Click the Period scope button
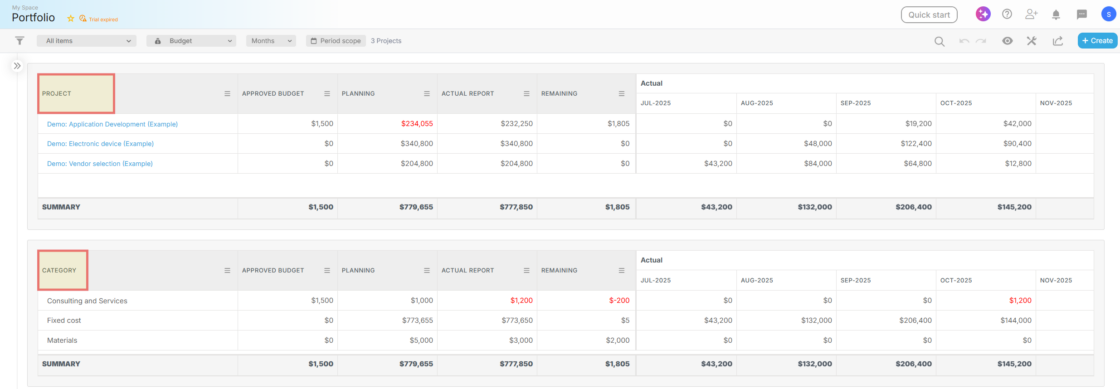The width and height of the screenshot is (1120, 389). point(336,41)
